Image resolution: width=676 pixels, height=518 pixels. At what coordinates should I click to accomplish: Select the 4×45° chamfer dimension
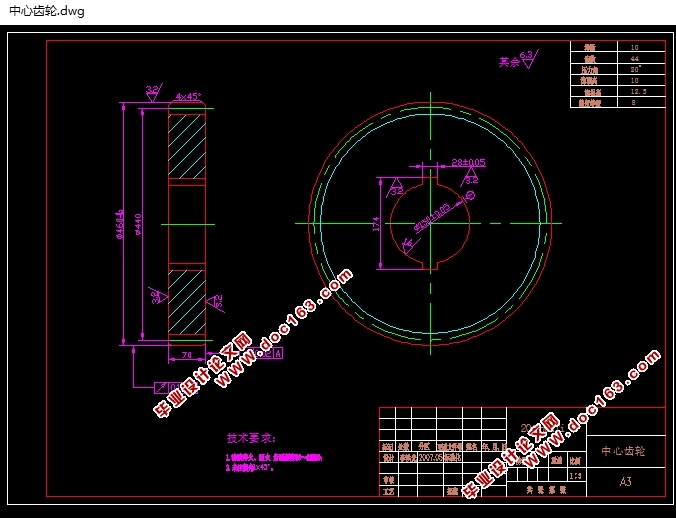pos(188,97)
